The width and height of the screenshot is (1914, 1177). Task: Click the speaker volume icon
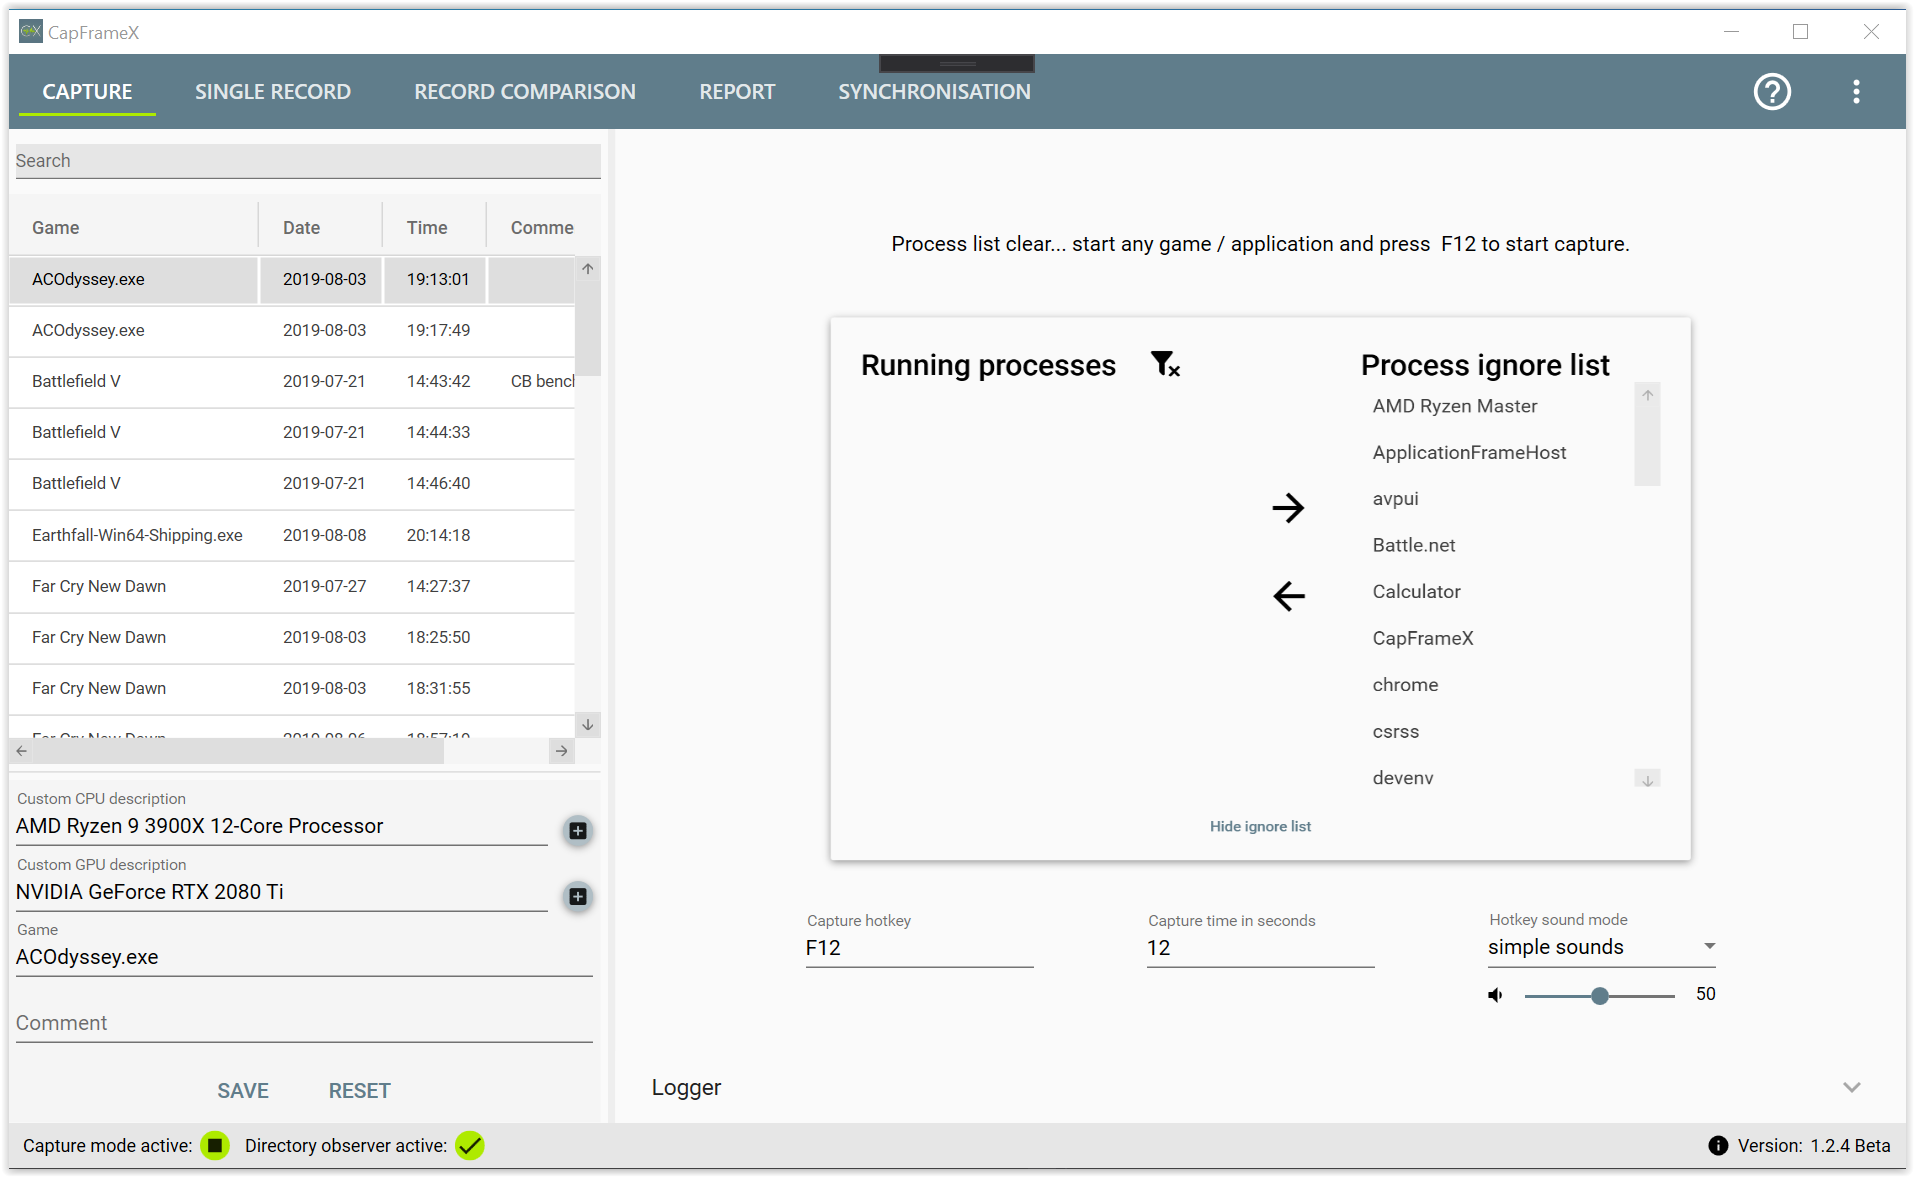(1495, 995)
